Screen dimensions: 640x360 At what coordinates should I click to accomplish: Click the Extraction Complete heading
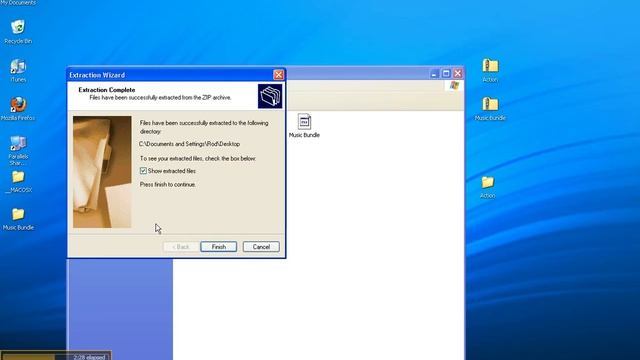point(107,90)
